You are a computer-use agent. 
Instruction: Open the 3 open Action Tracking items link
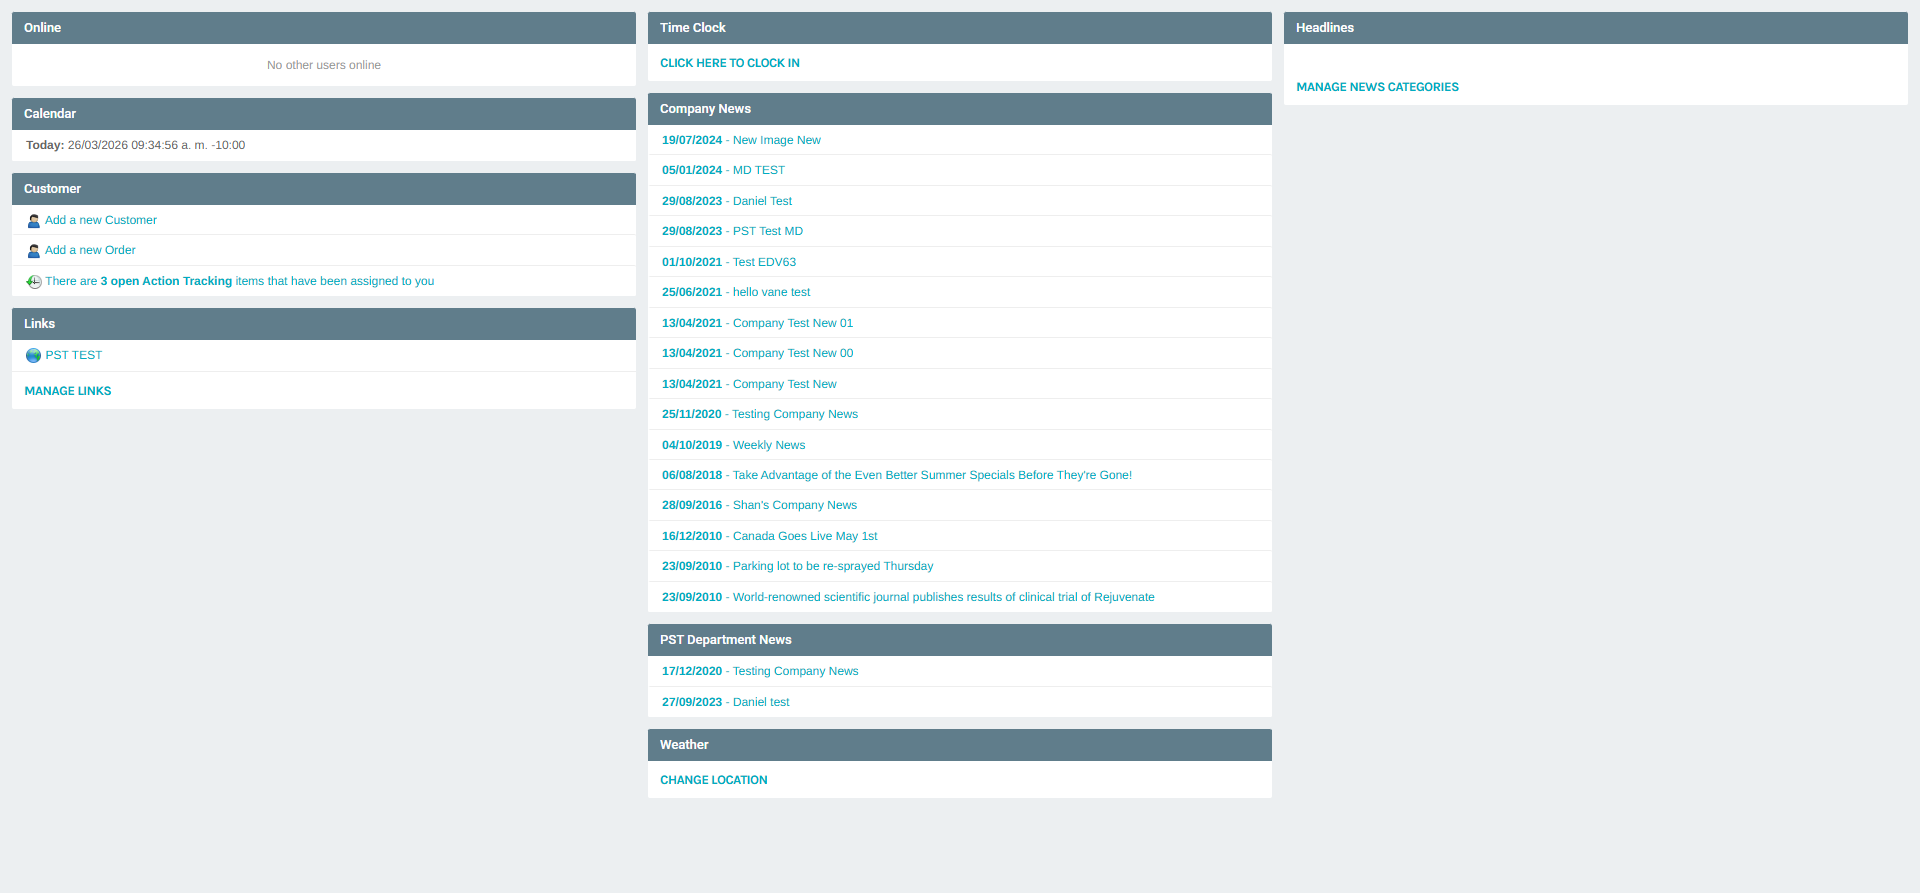(x=239, y=281)
